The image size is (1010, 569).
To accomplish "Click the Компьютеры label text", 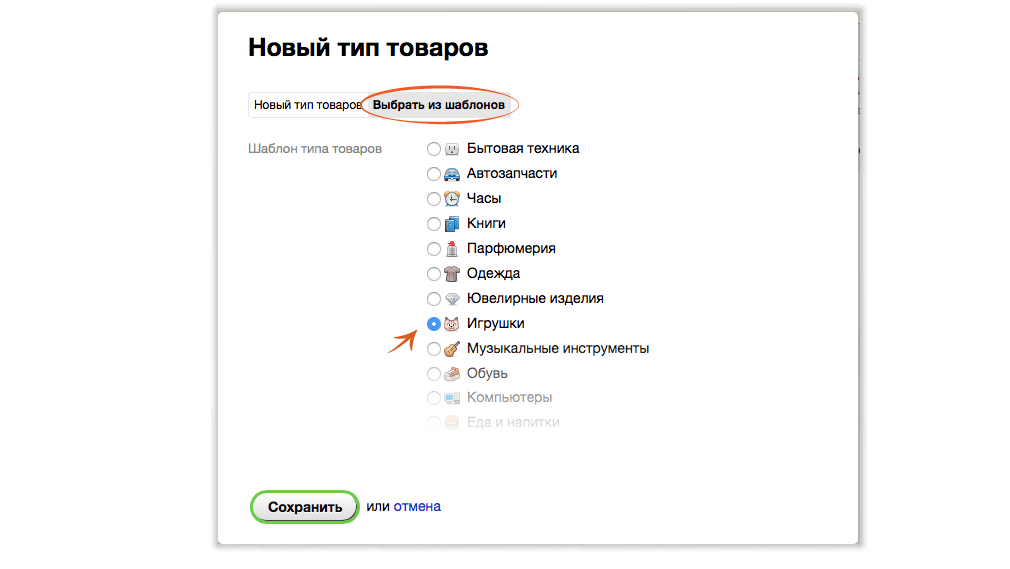I will (510, 398).
